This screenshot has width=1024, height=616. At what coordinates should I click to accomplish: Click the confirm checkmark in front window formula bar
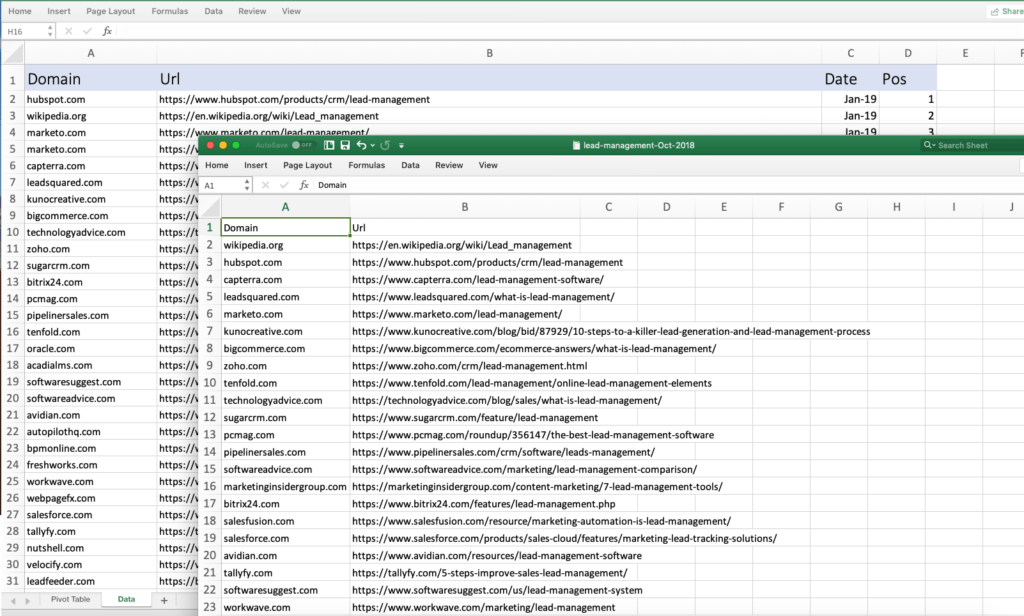click(284, 185)
